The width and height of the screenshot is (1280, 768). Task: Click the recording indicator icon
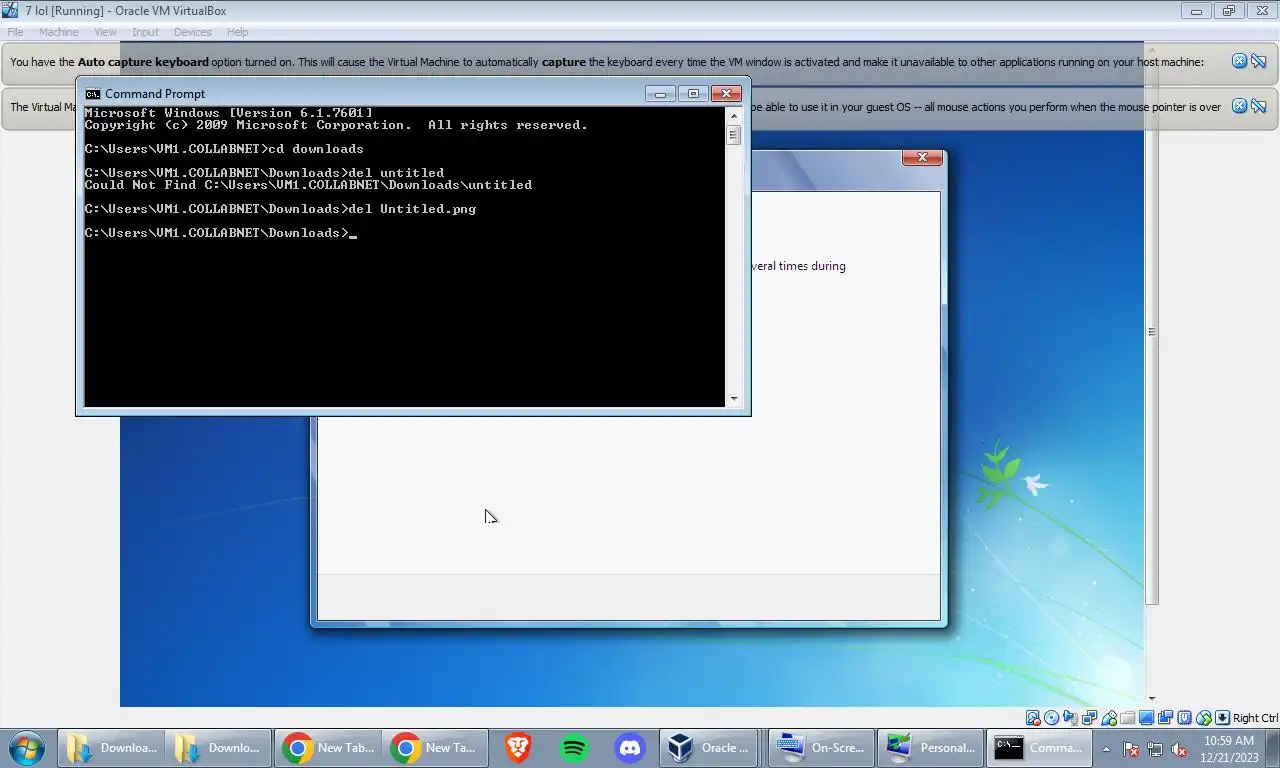(x=1166, y=718)
